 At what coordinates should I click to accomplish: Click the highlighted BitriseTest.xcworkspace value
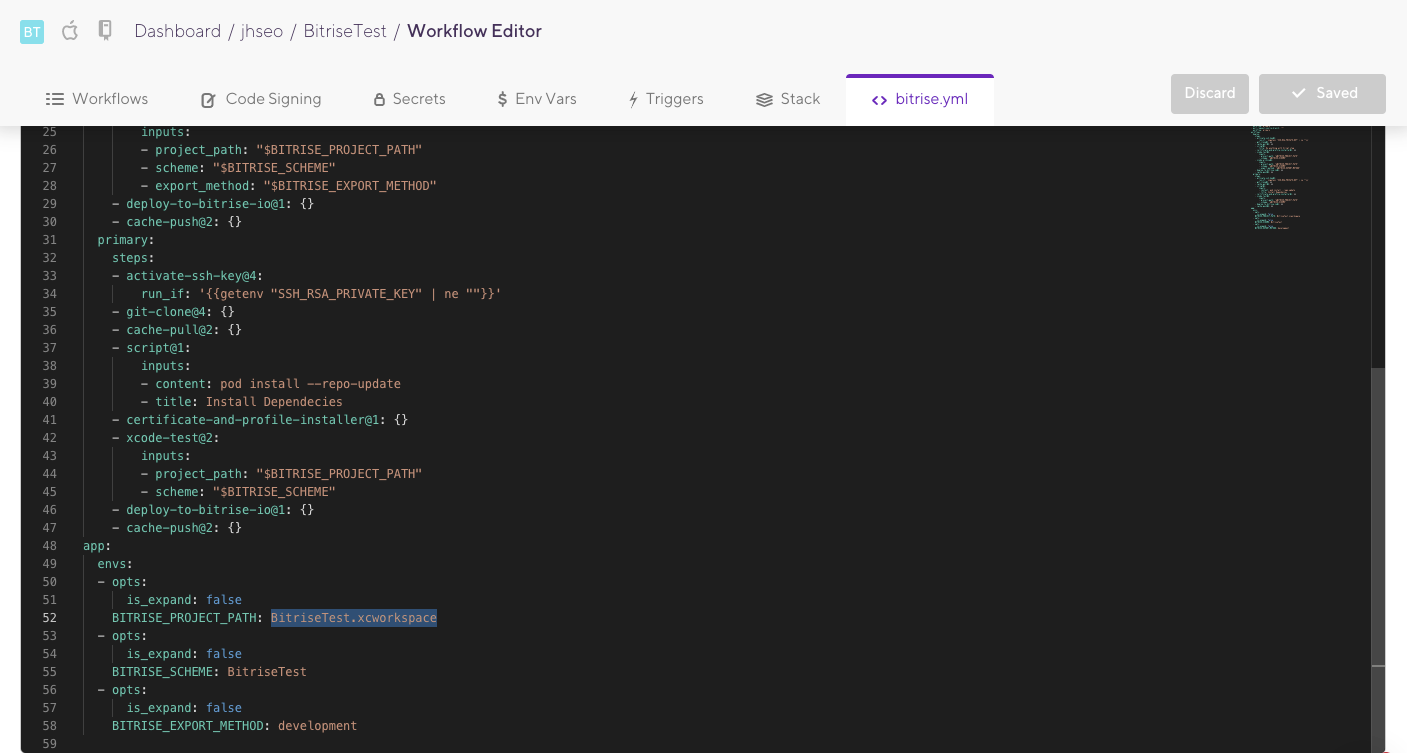354,618
